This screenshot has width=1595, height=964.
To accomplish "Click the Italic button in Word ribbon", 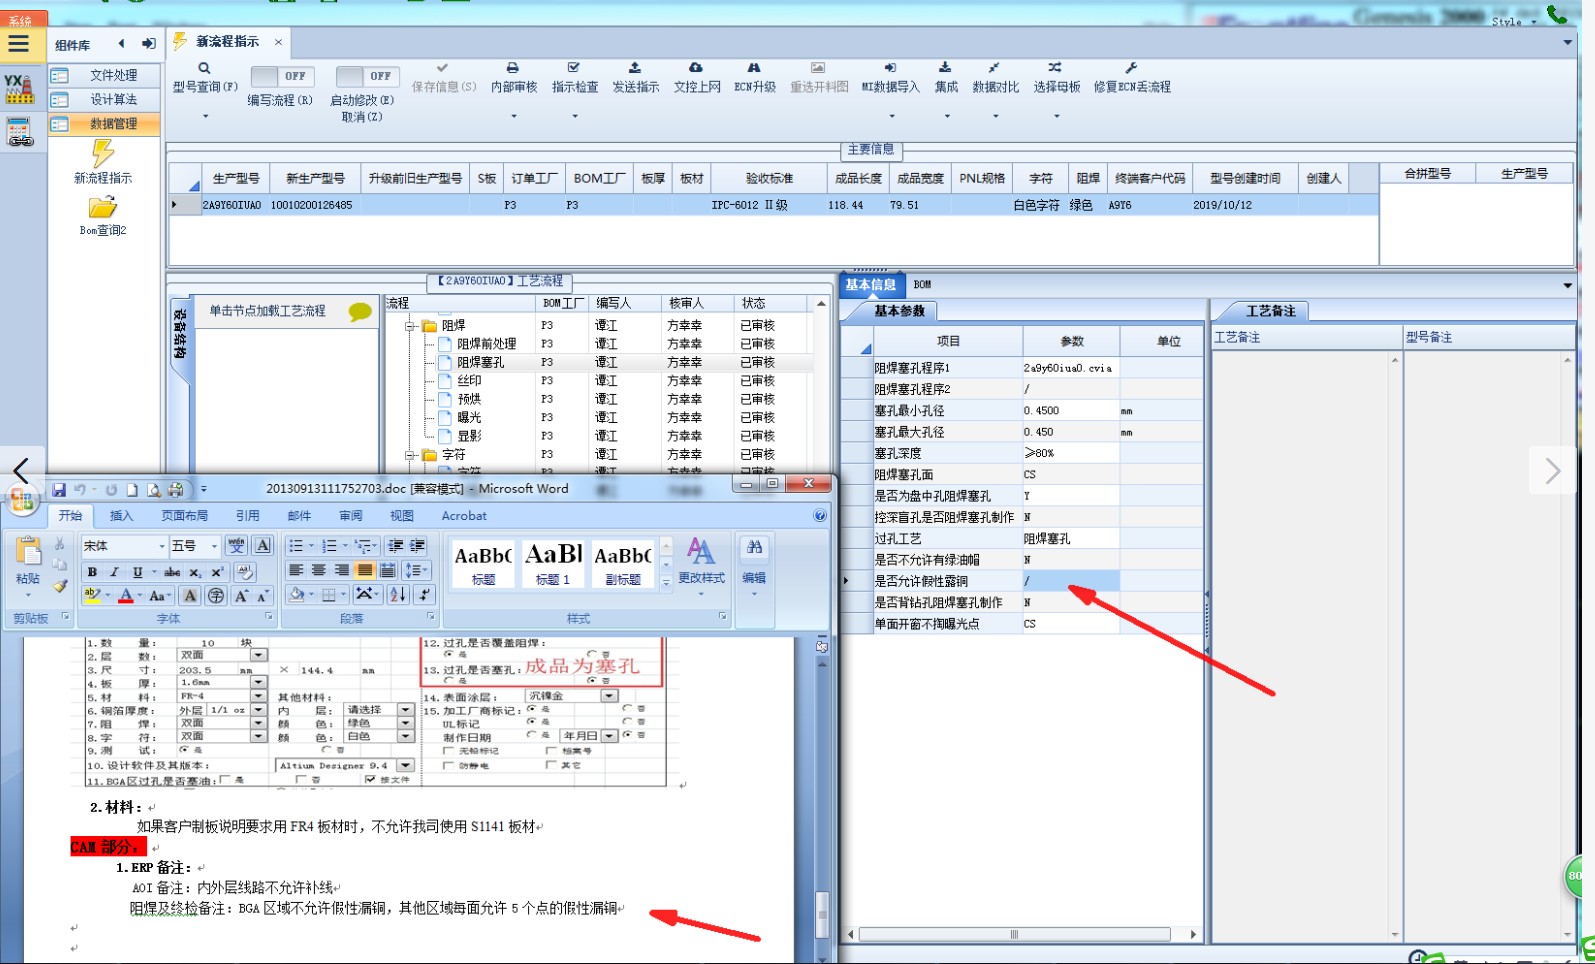I will [114, 572].
